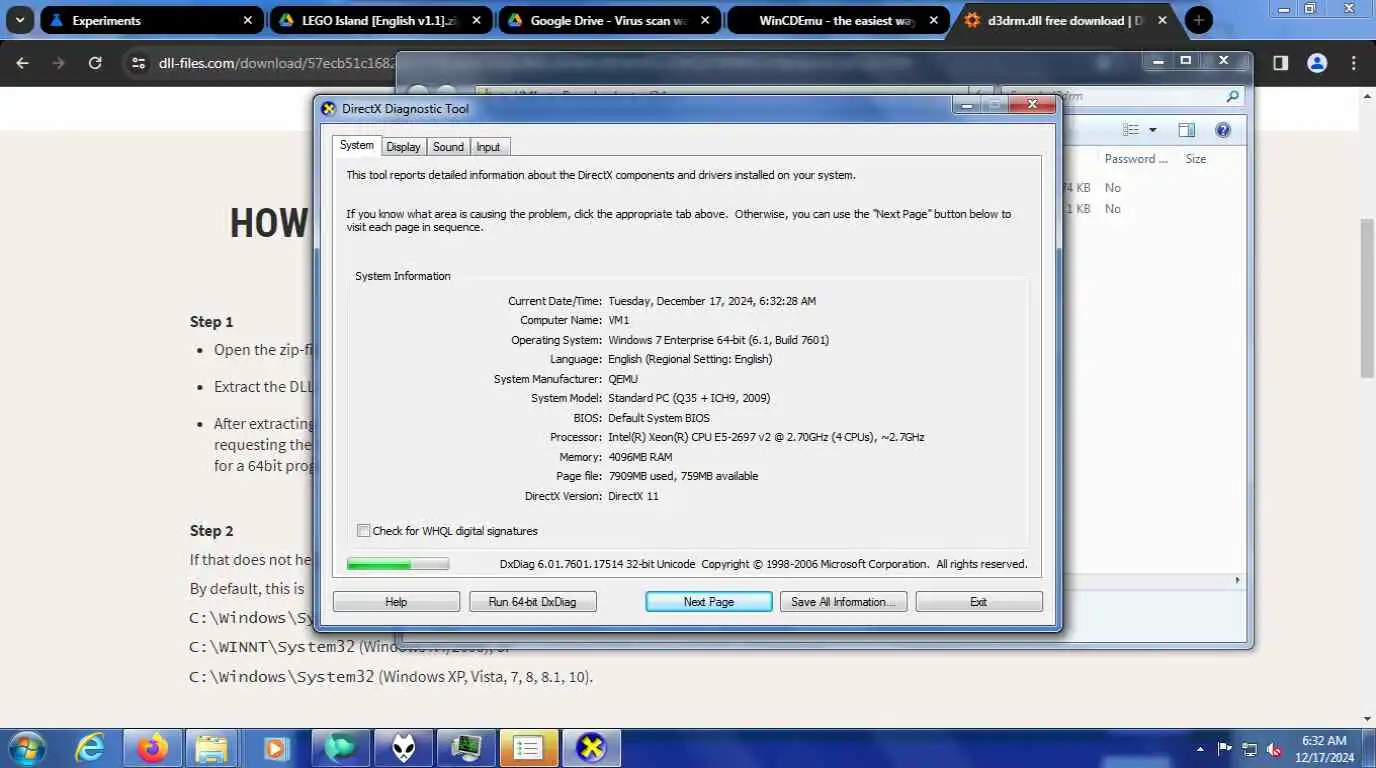Open Firefox from taskbar

153,747
